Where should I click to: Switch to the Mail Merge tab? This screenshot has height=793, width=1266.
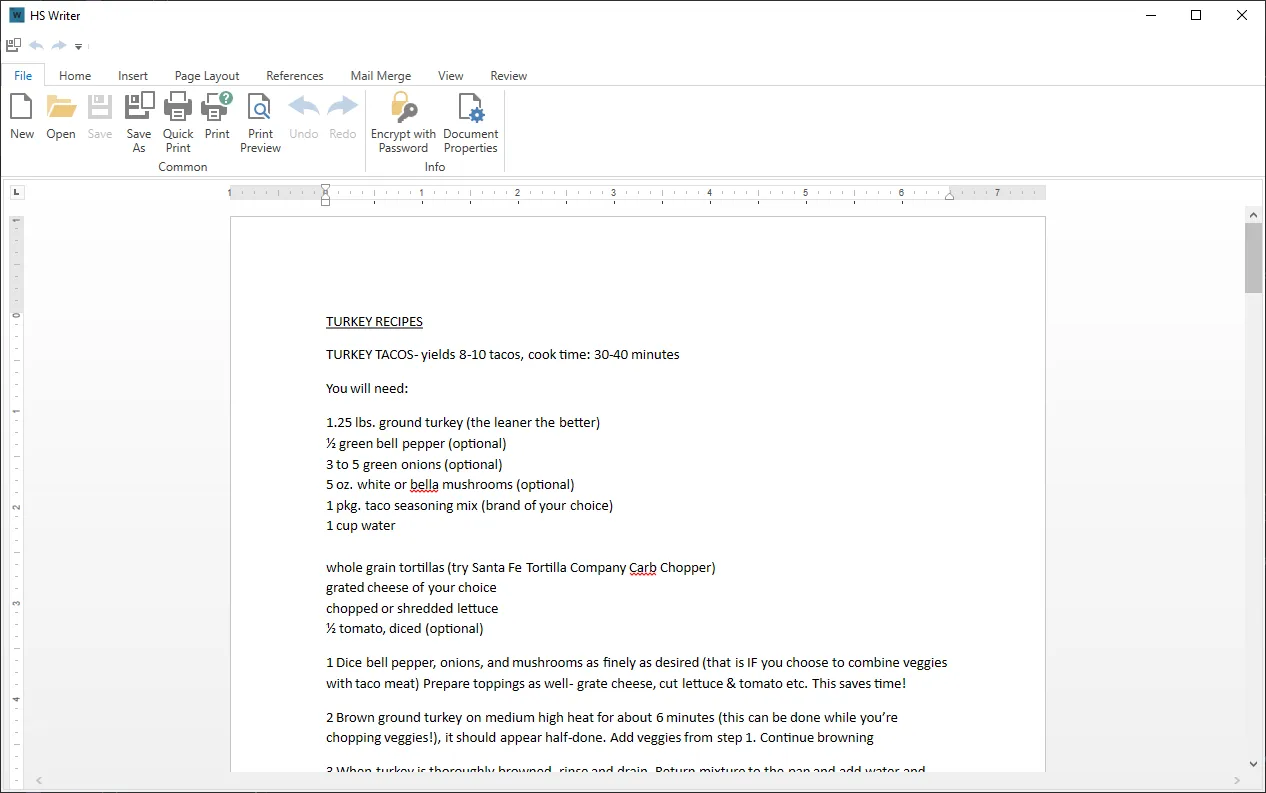tap(381, 75)
